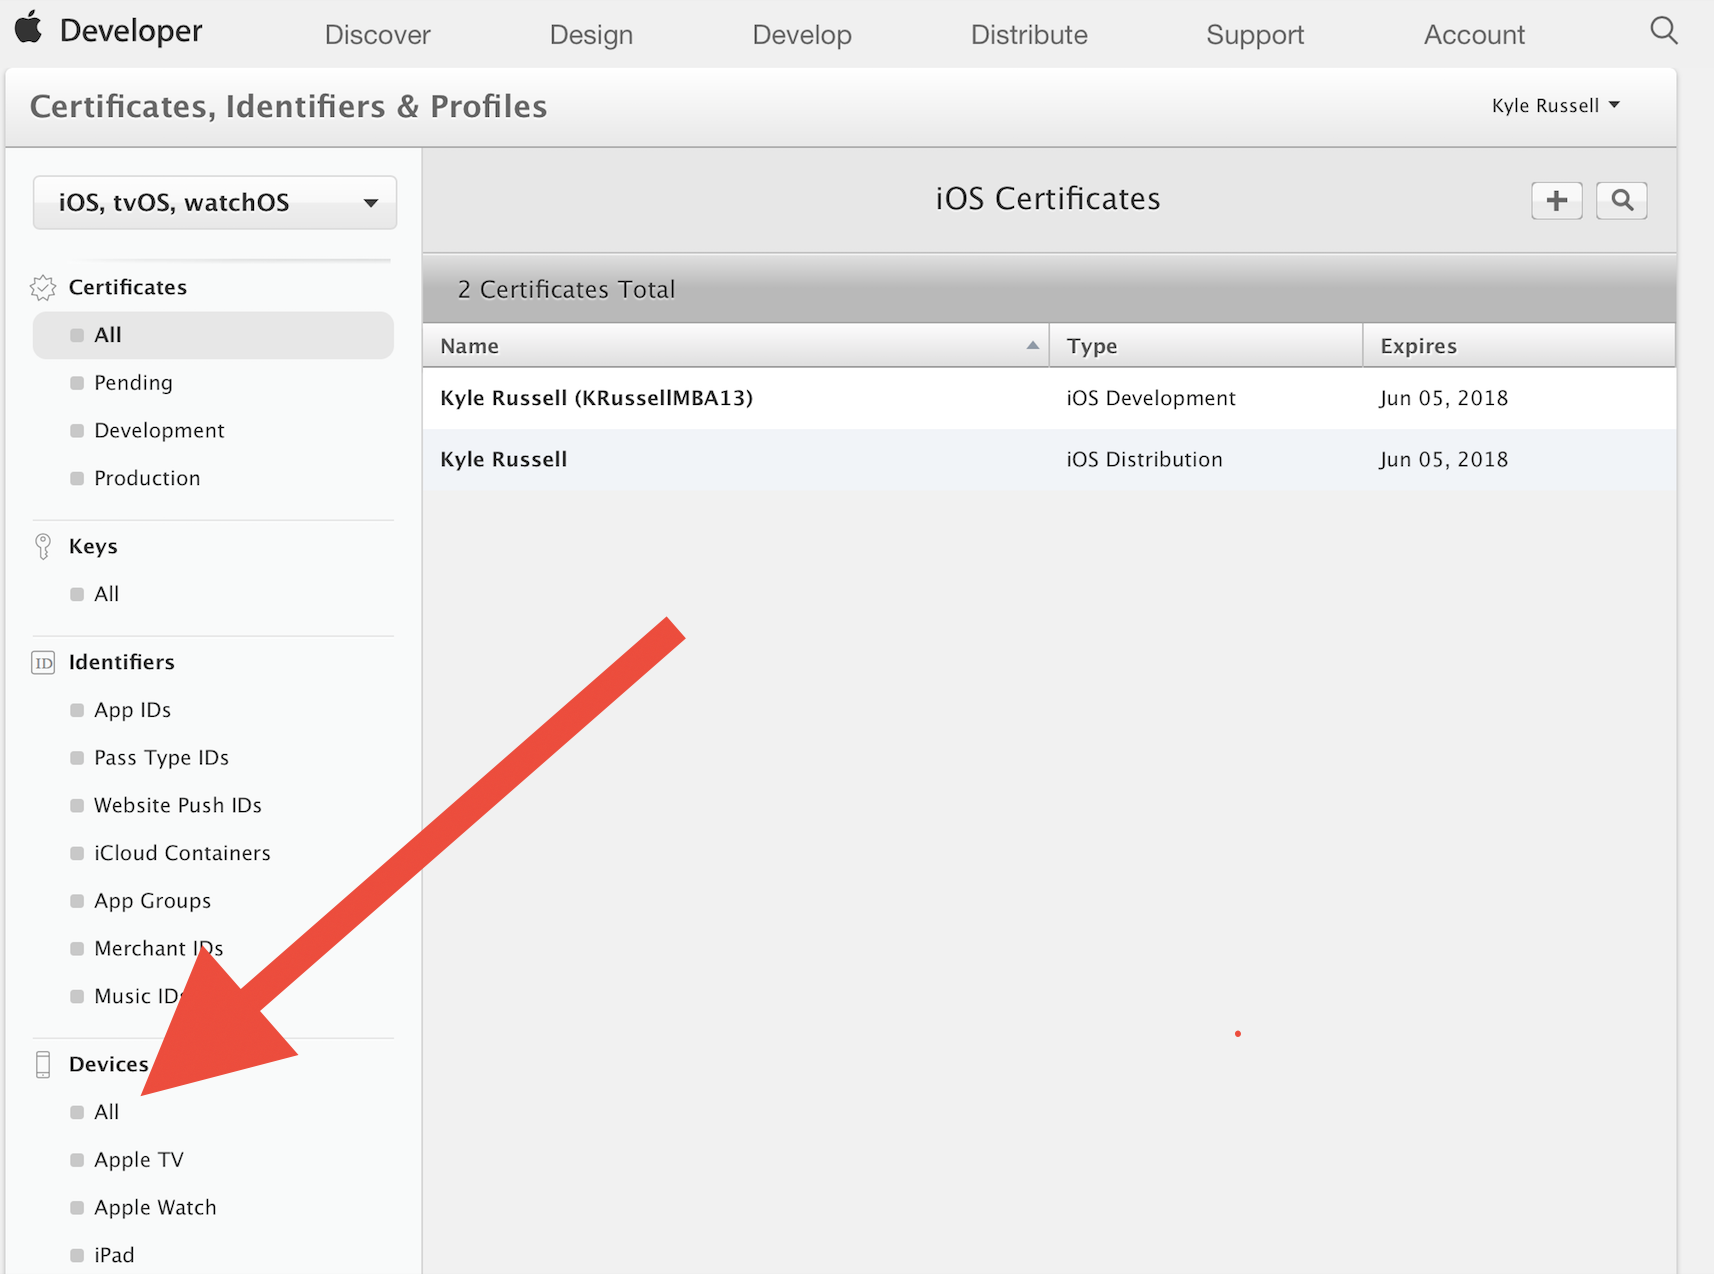Click the Certificates section heading
Screen dimensions: 1714x1274
(x=128, y=288)
